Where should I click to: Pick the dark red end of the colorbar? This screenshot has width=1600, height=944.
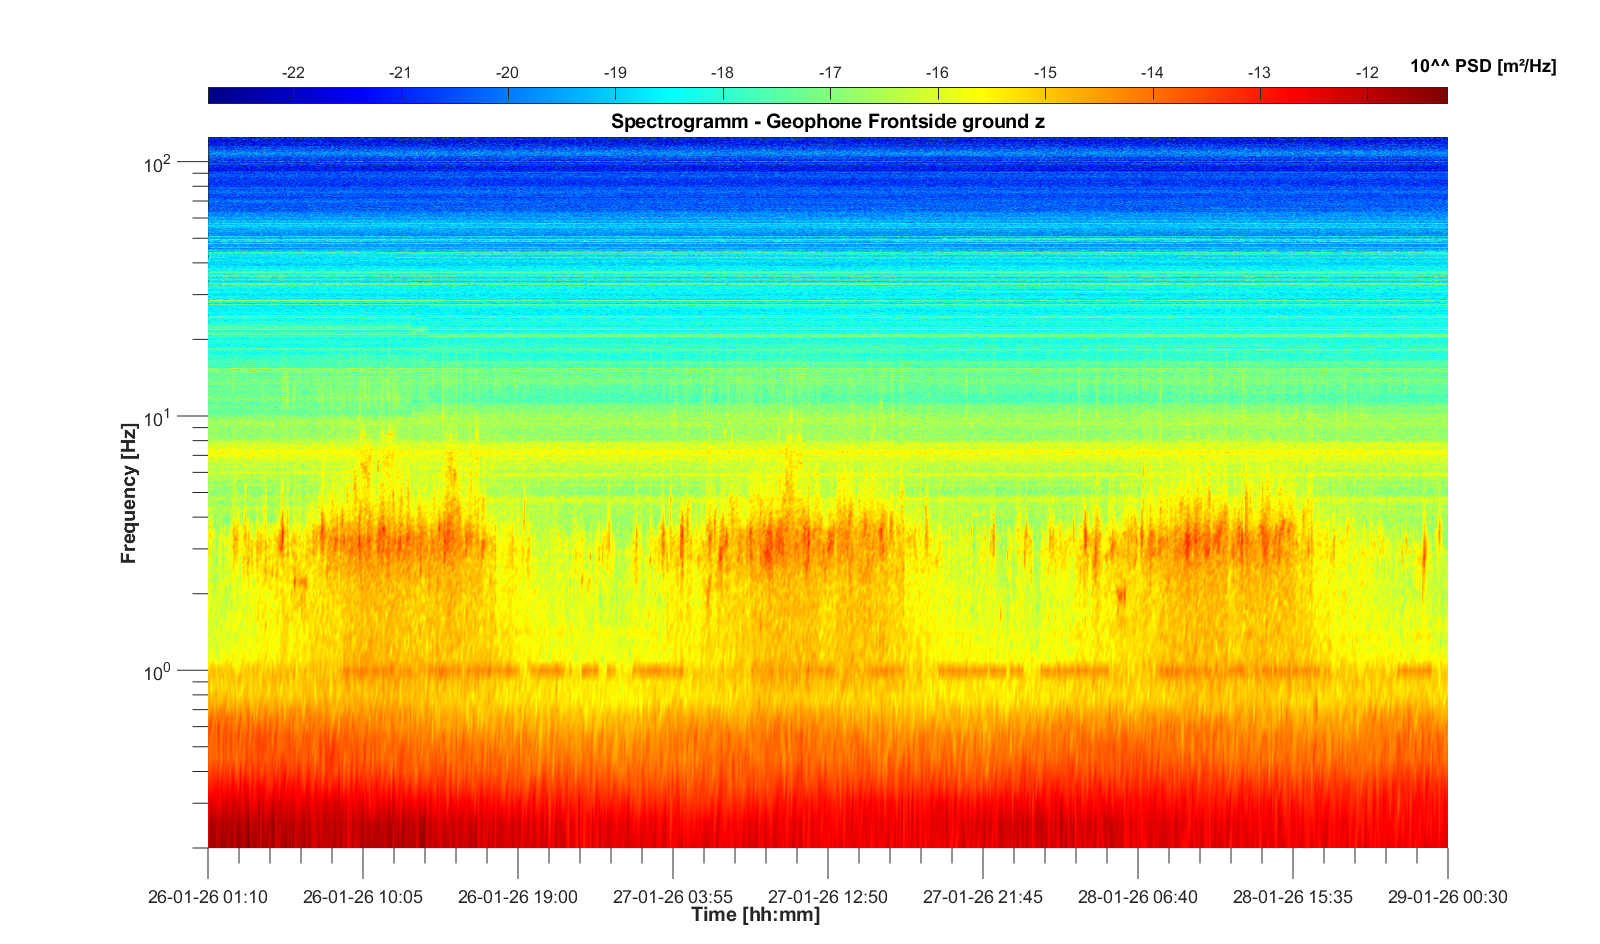coord(1438,96)
